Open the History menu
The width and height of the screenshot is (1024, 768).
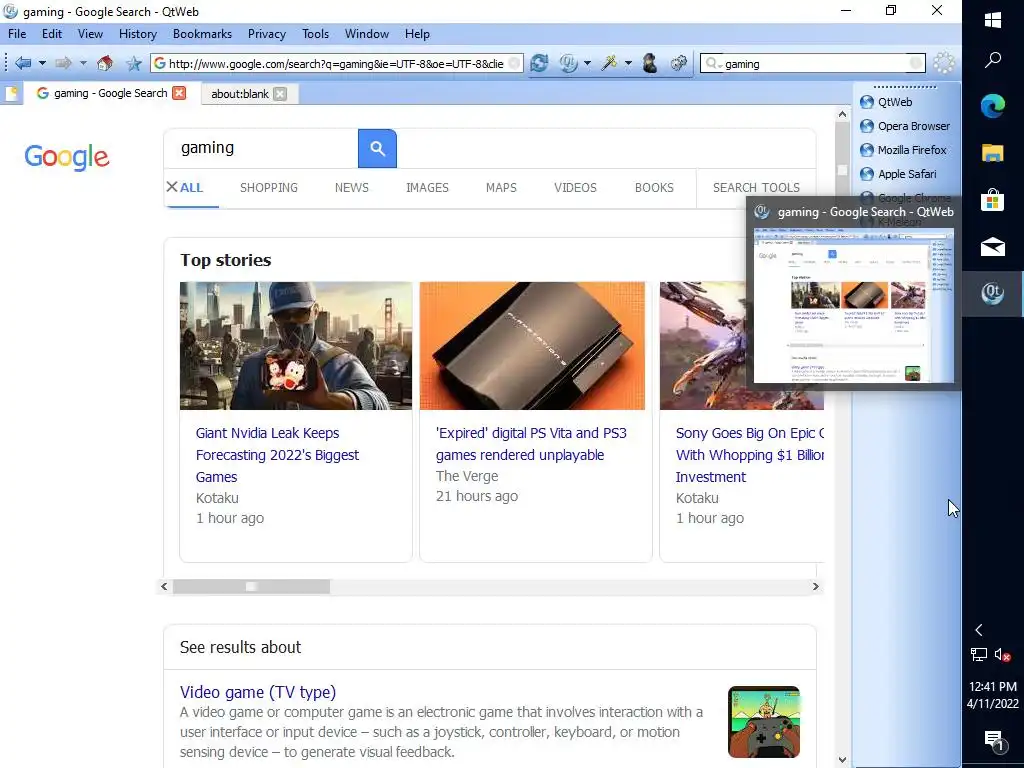click(x=137, y=34)
